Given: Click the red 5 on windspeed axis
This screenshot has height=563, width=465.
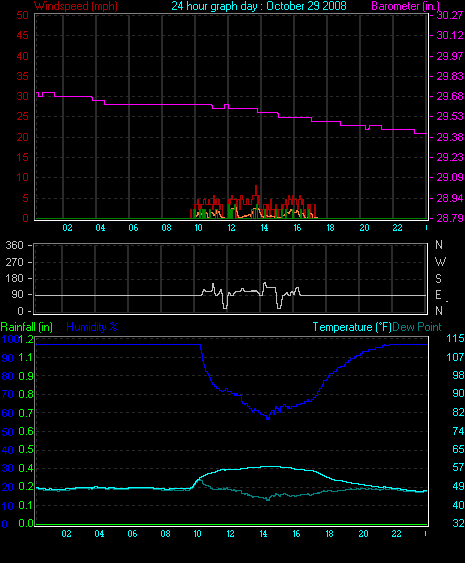Looking at the screenshot, I should click(25, 198).
